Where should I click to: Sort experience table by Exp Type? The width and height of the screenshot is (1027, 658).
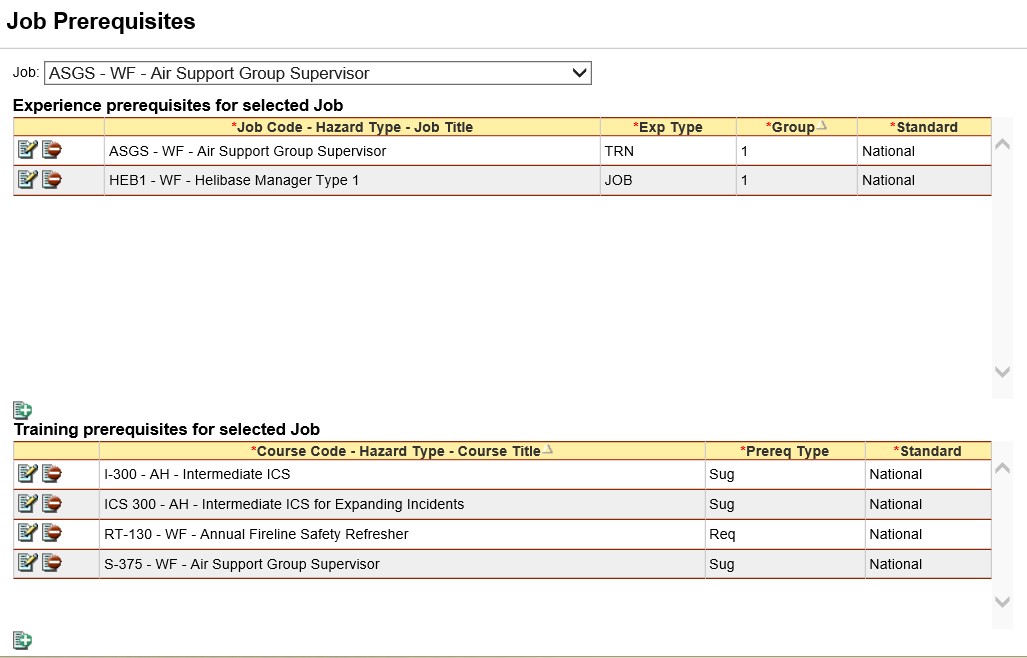(668, 127)
